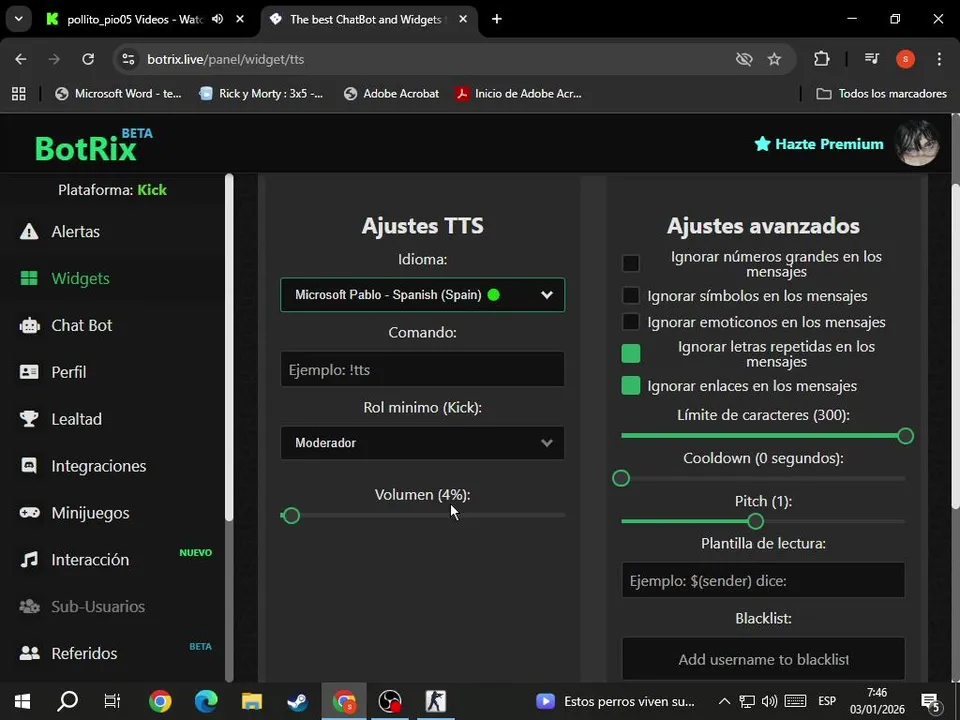
Task: Go back with the browser back arrow
Action: click(21, 59)
